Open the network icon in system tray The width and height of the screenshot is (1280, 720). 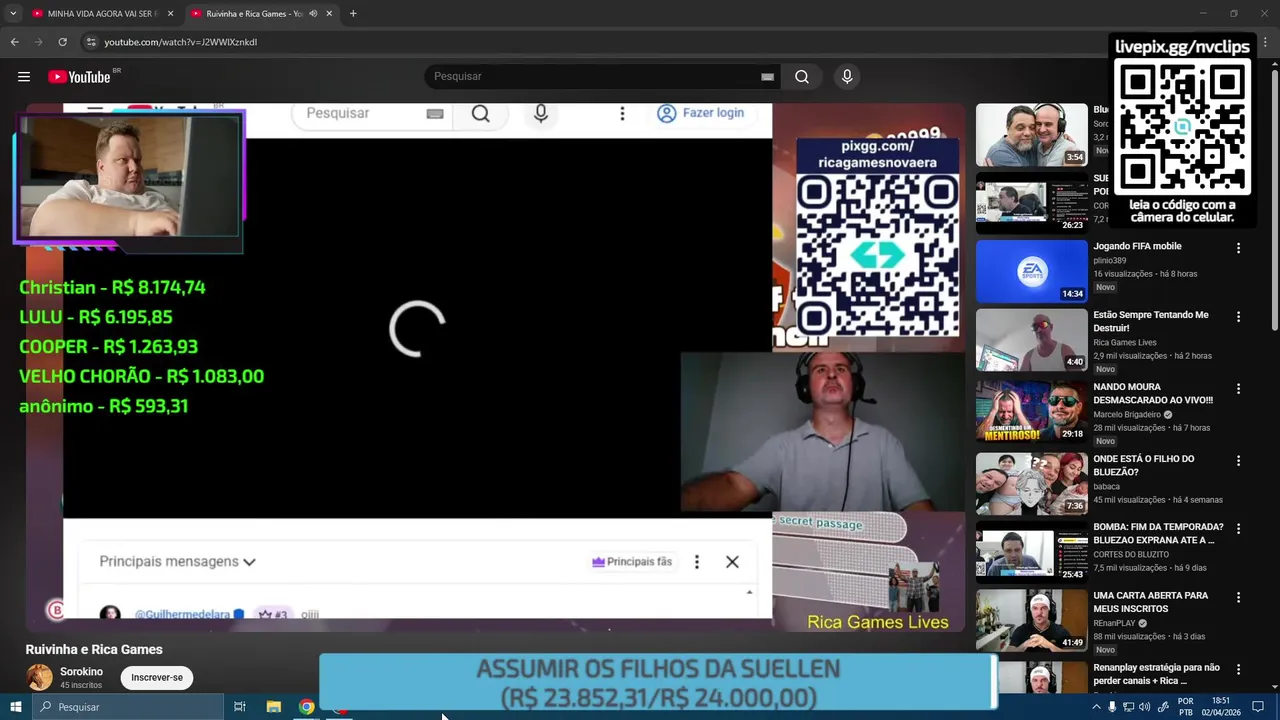tap(1128, 707)
